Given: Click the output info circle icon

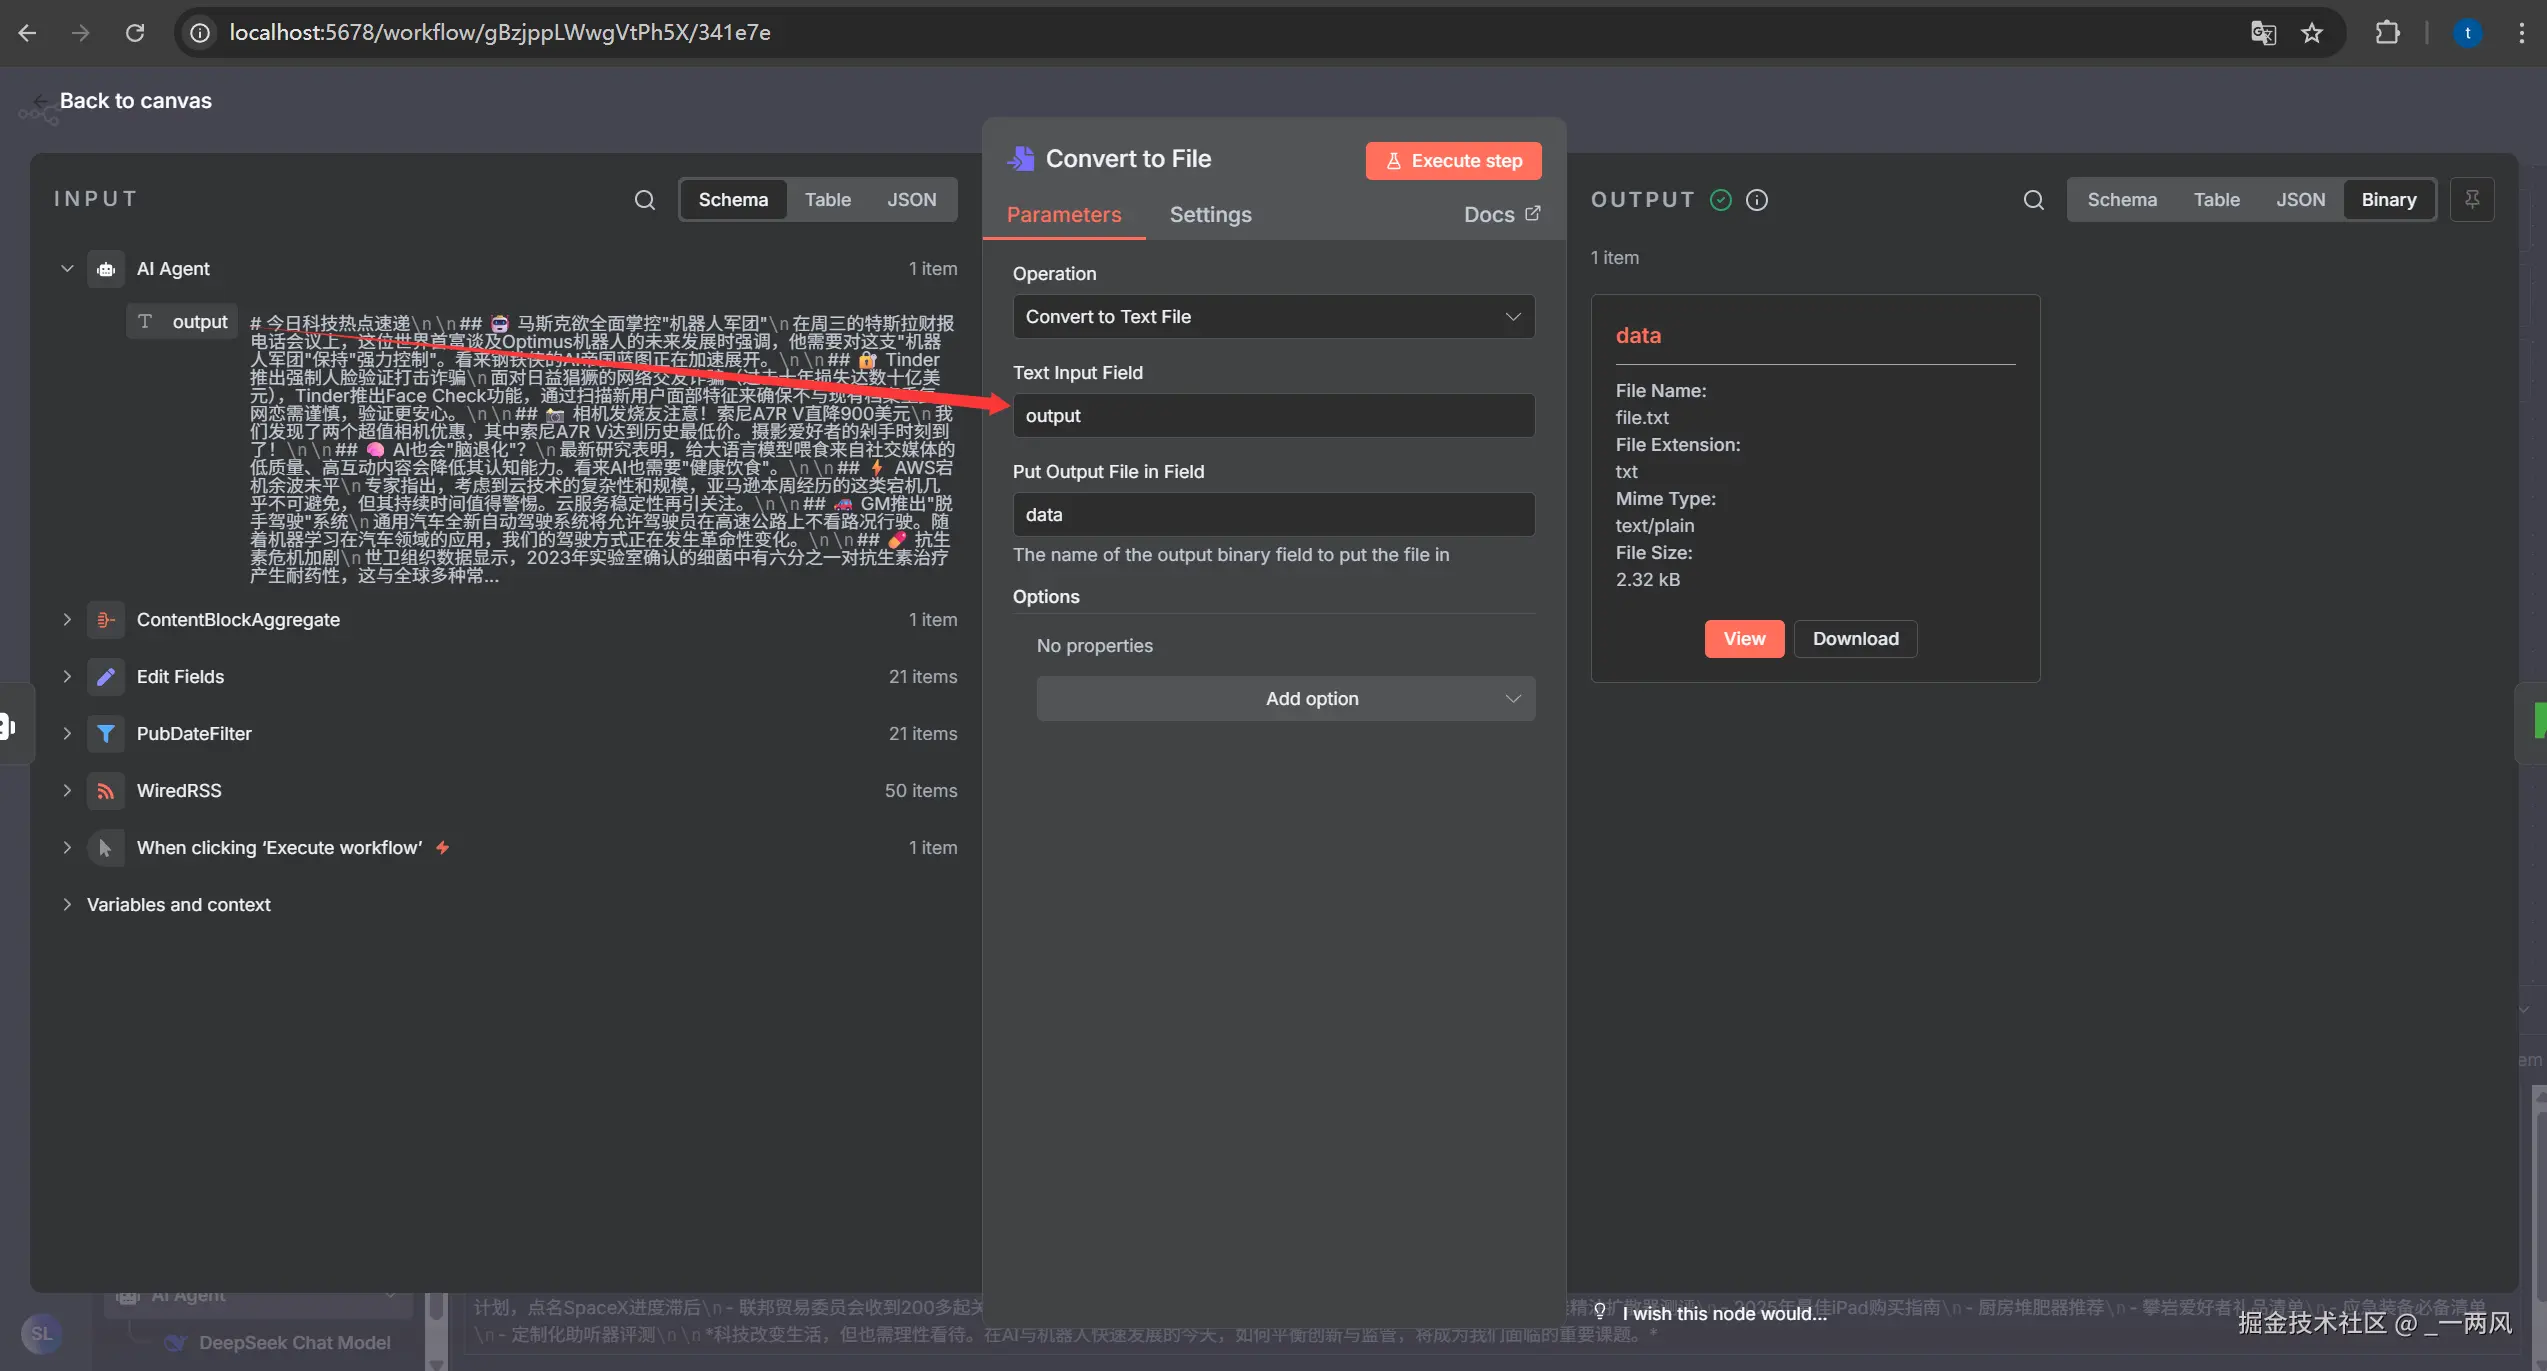Looking at the screenshot, I should (x=1757, y=200).
